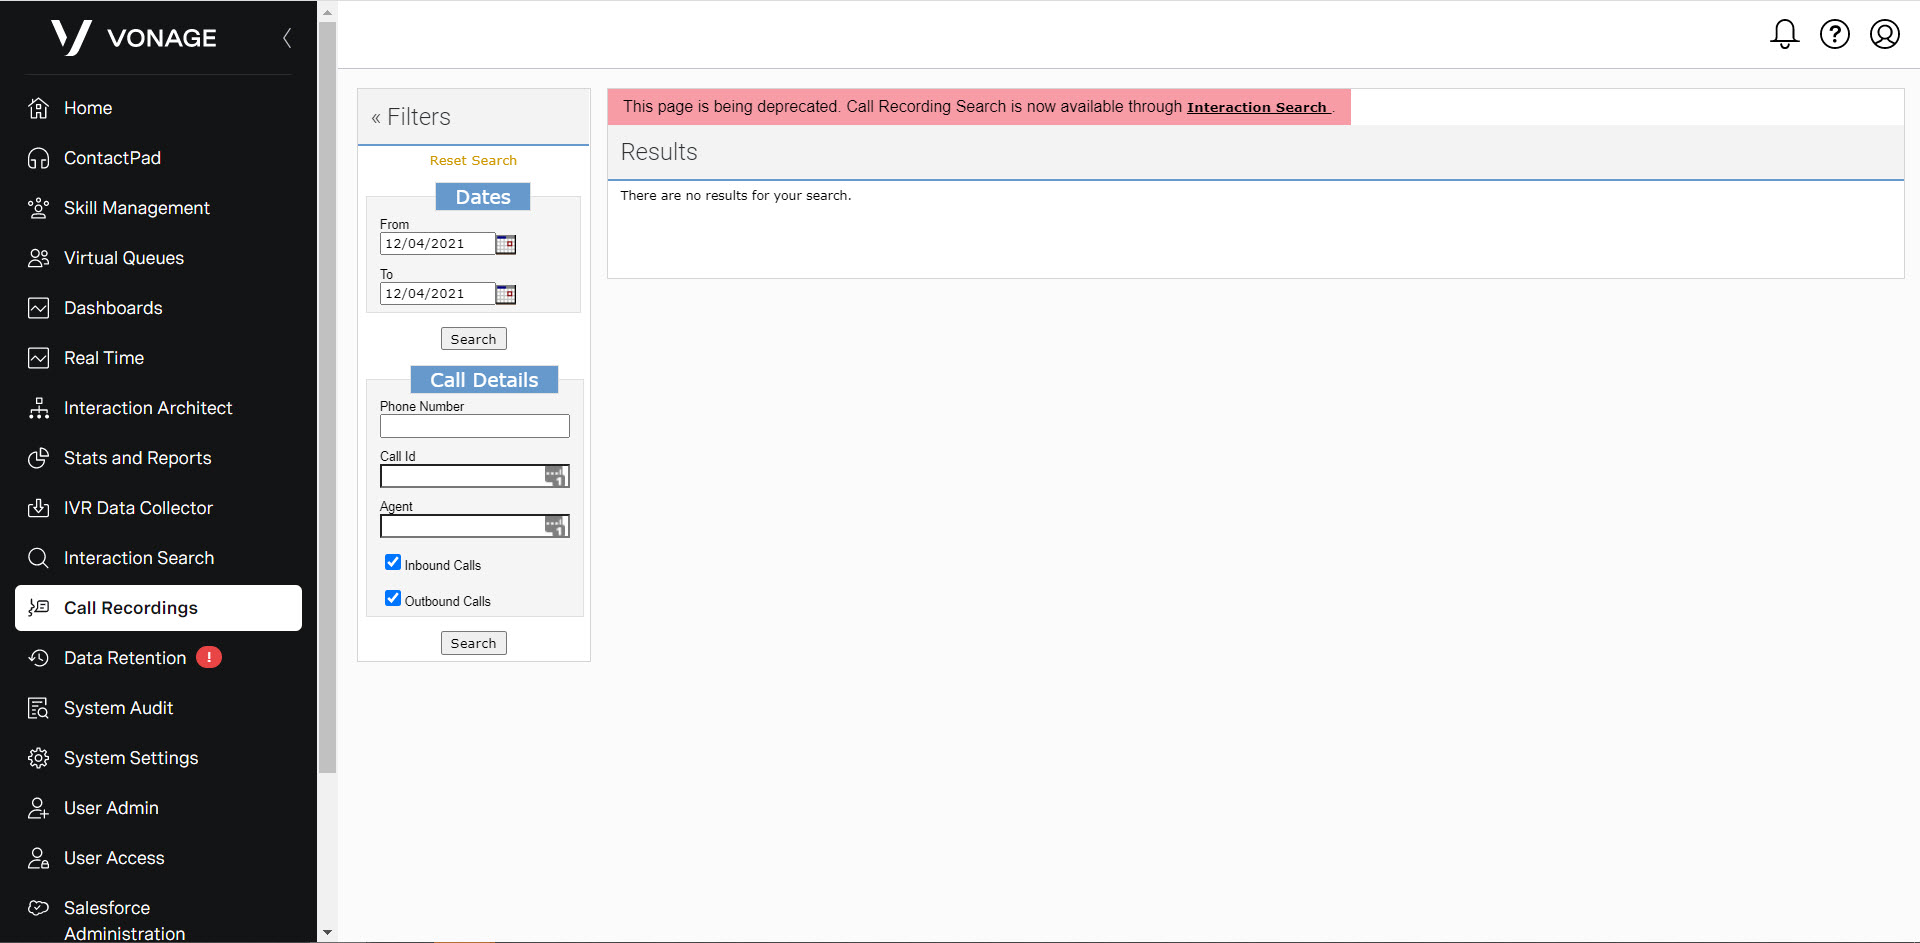Click the Virtual Queues people icon

tap(38, 258)
